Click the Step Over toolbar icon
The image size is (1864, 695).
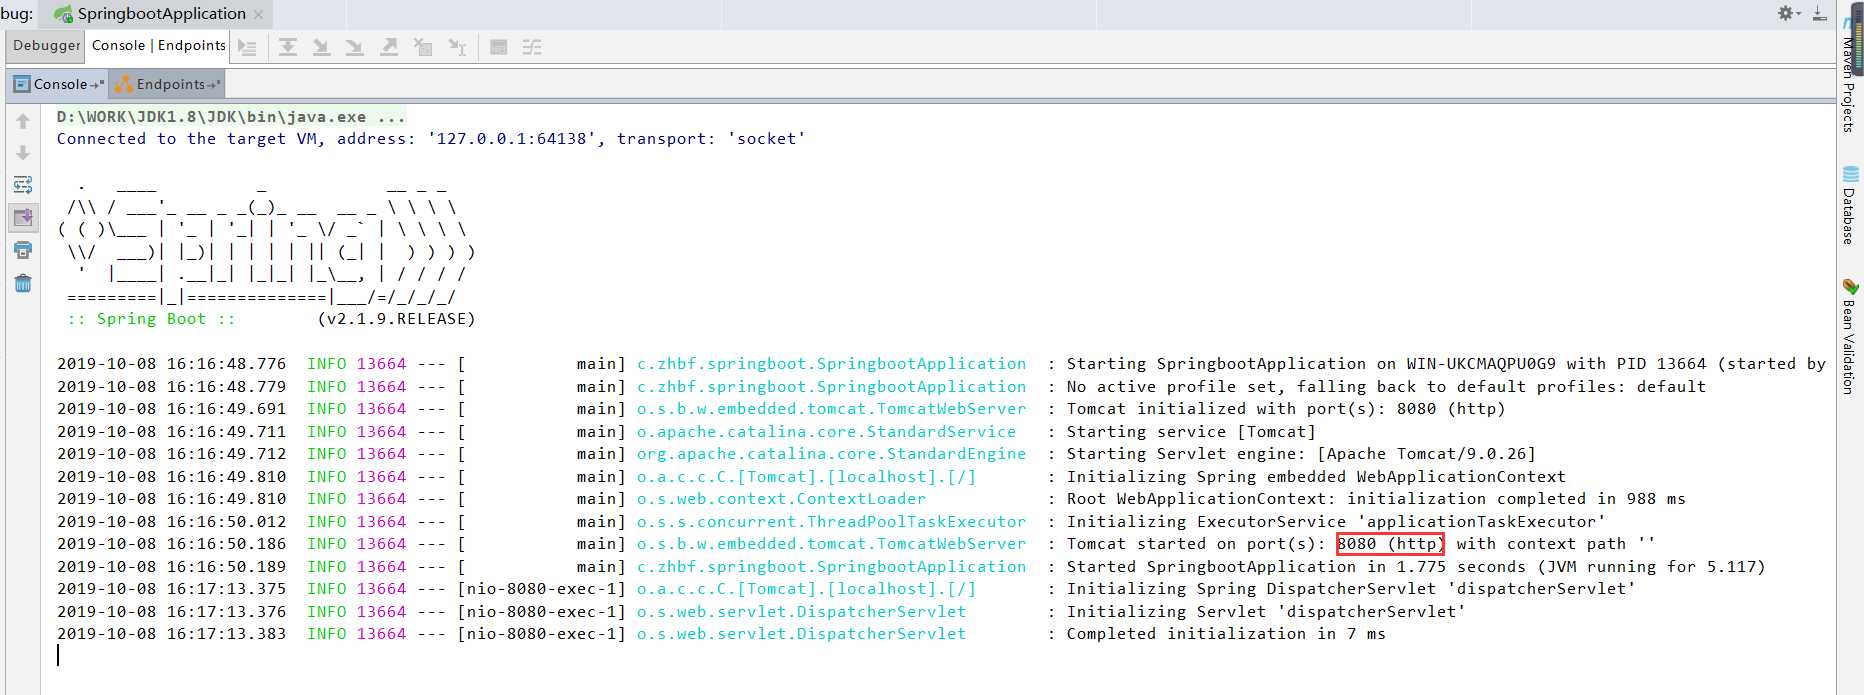(288, 47)
